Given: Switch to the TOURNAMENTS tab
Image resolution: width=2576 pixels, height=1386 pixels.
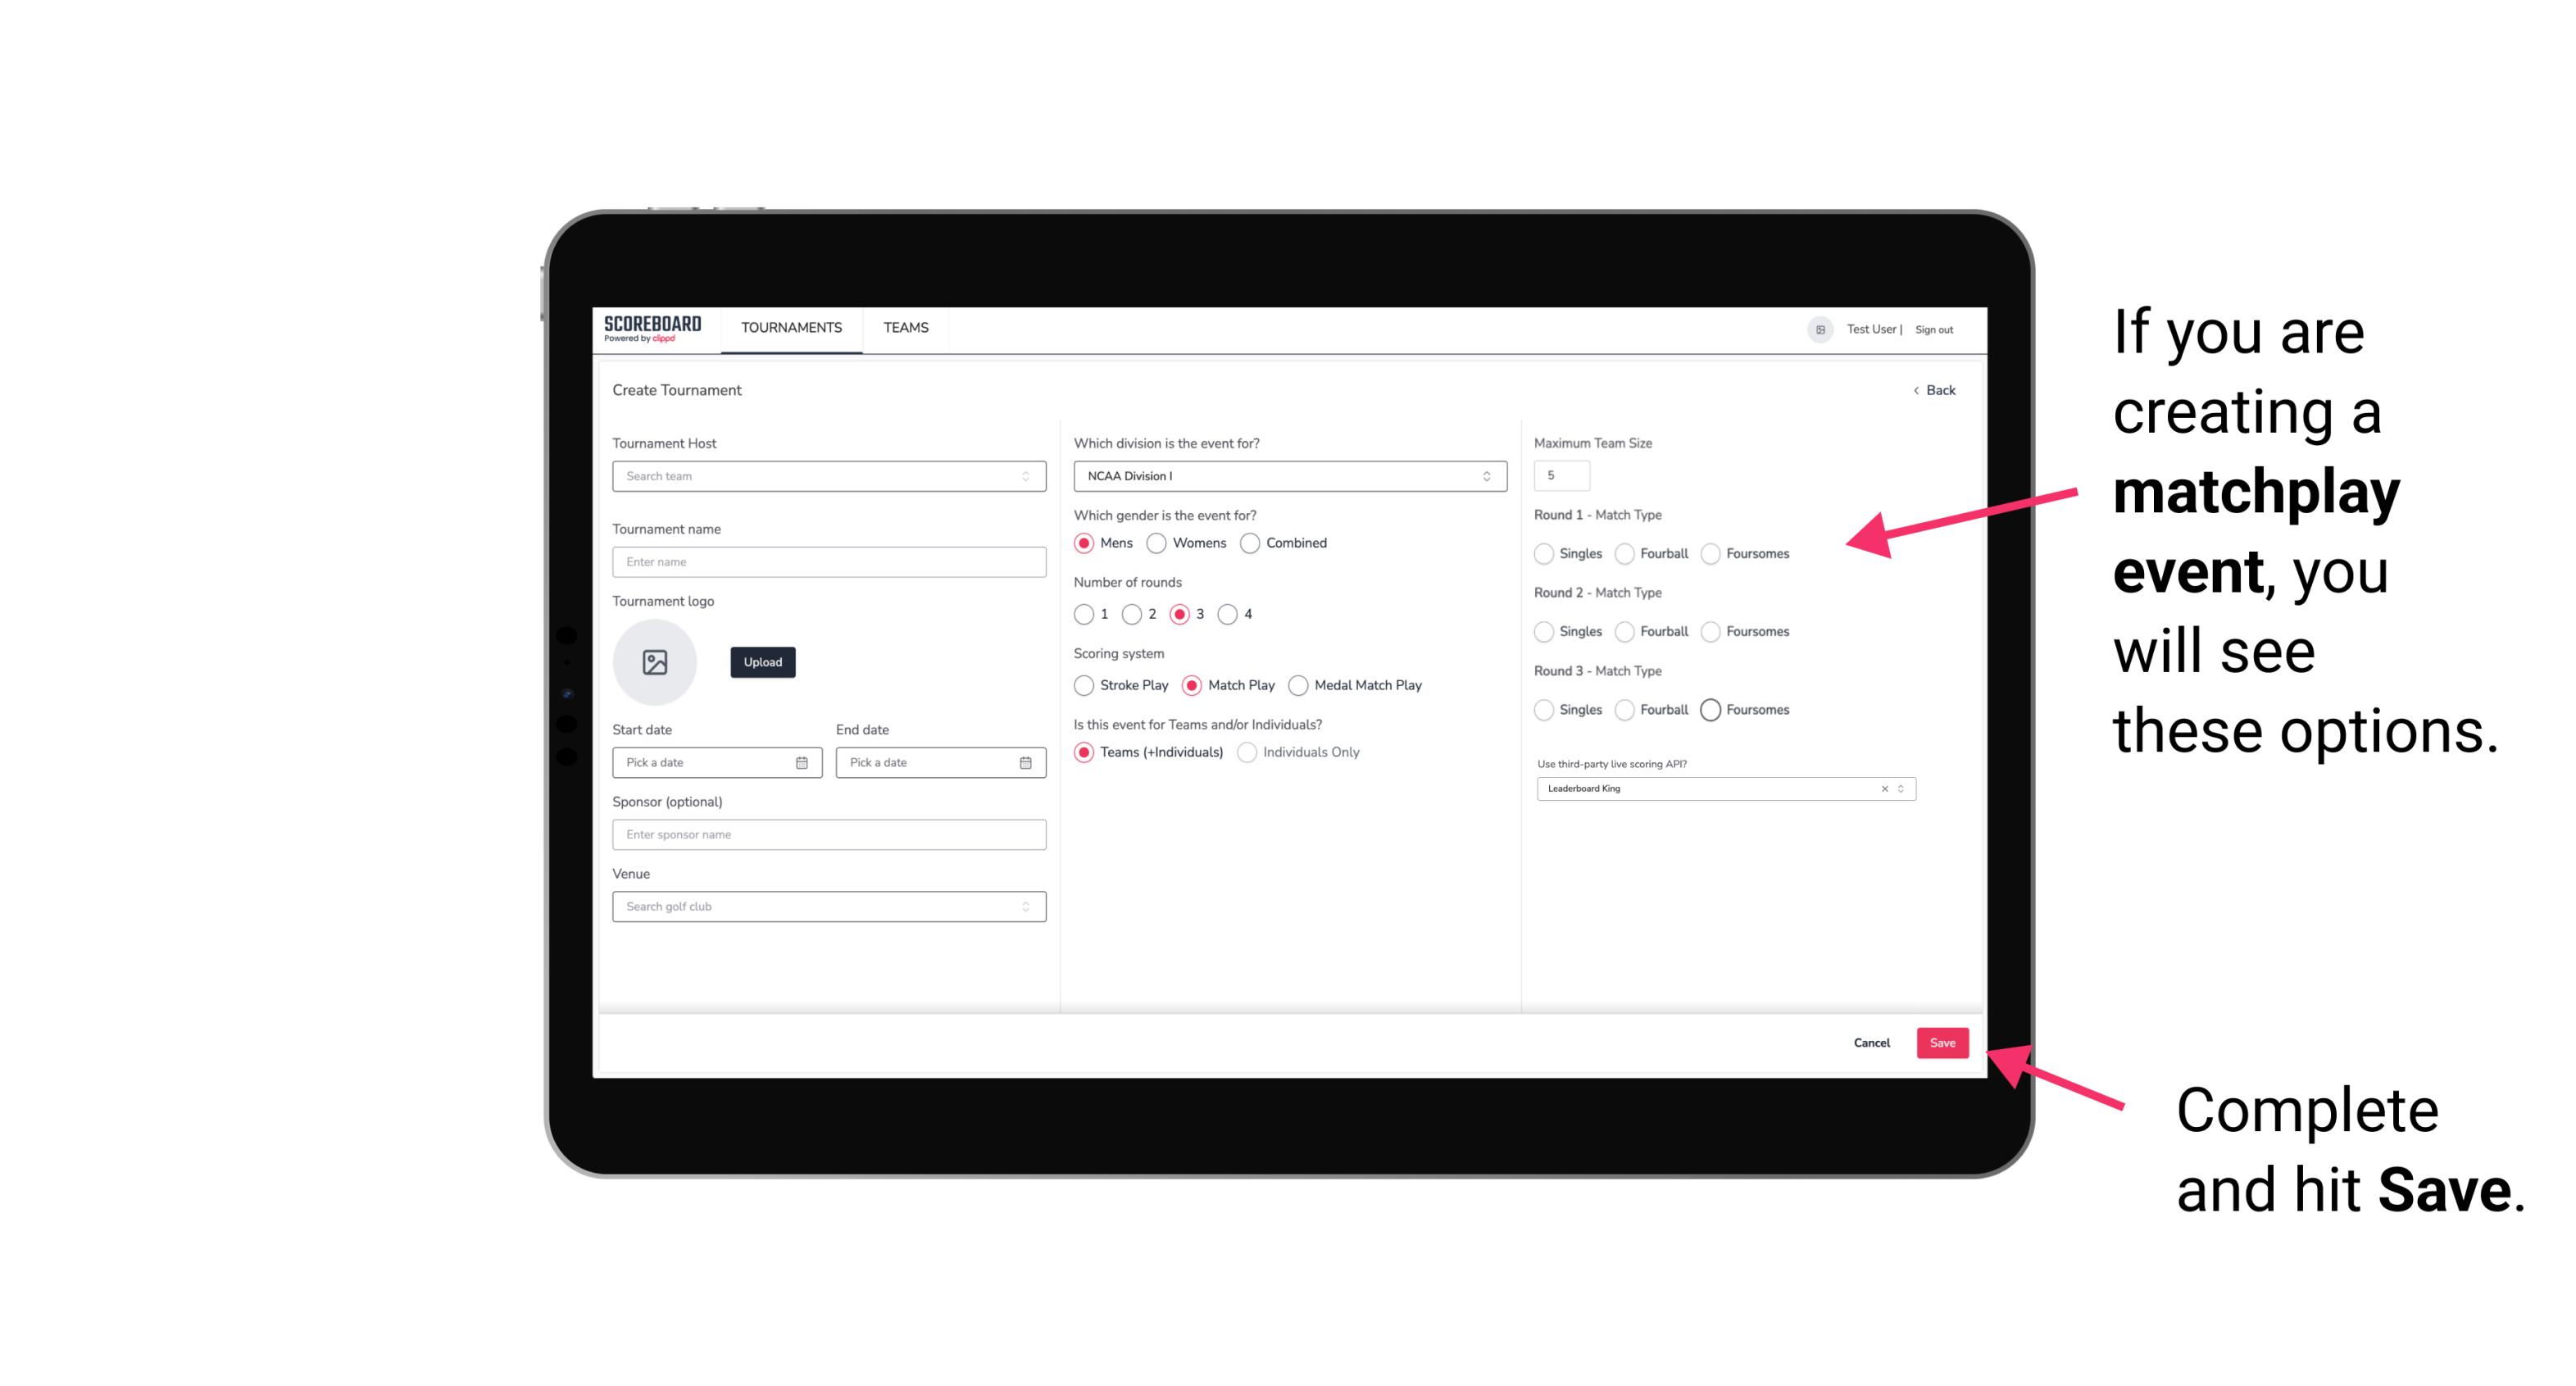Looking at the screenshot, I should [x=792, y=328].
